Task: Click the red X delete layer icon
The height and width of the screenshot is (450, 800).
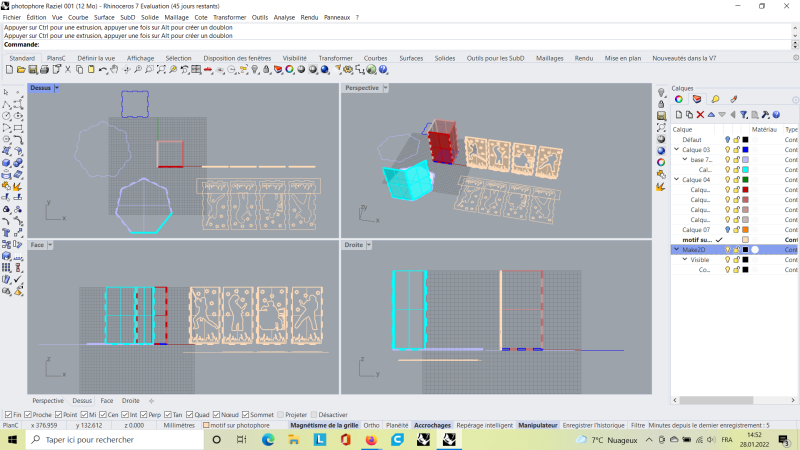Action: point(700,115)
